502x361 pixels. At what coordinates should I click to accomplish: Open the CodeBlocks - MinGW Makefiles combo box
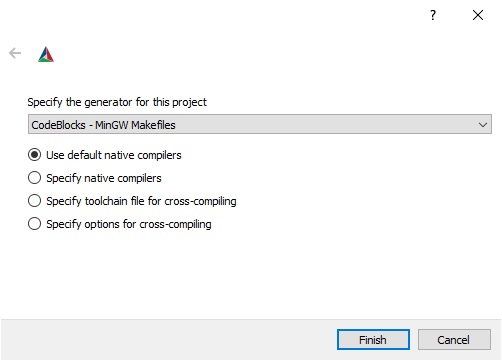point(260,124)
